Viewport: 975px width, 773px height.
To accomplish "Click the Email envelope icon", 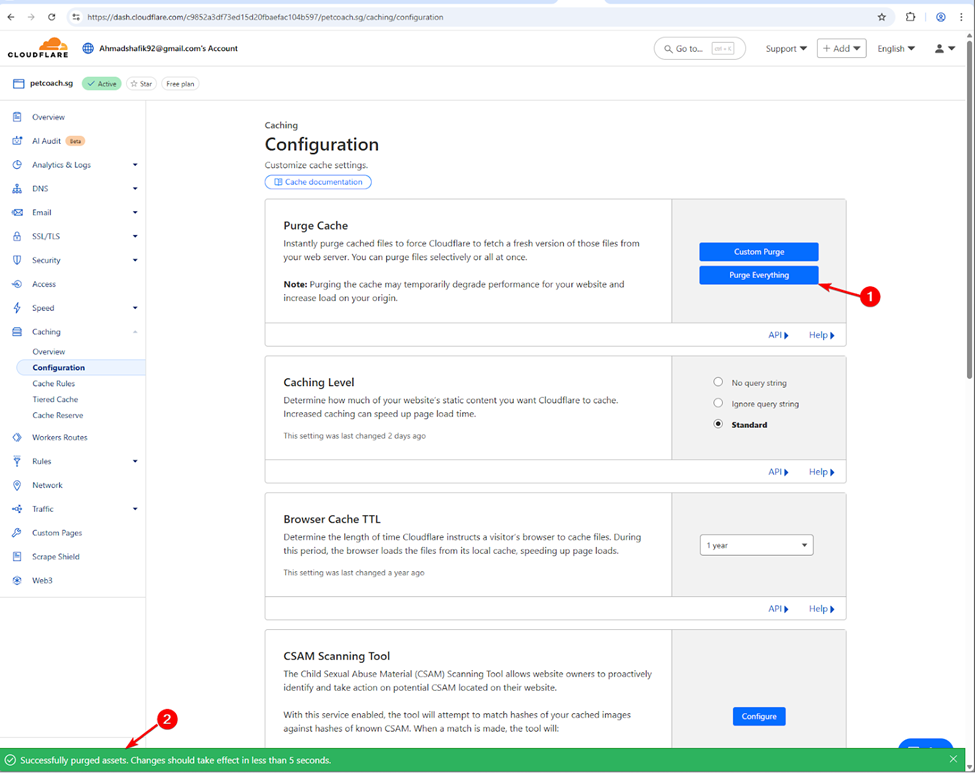I will click(x=17, y=212).
